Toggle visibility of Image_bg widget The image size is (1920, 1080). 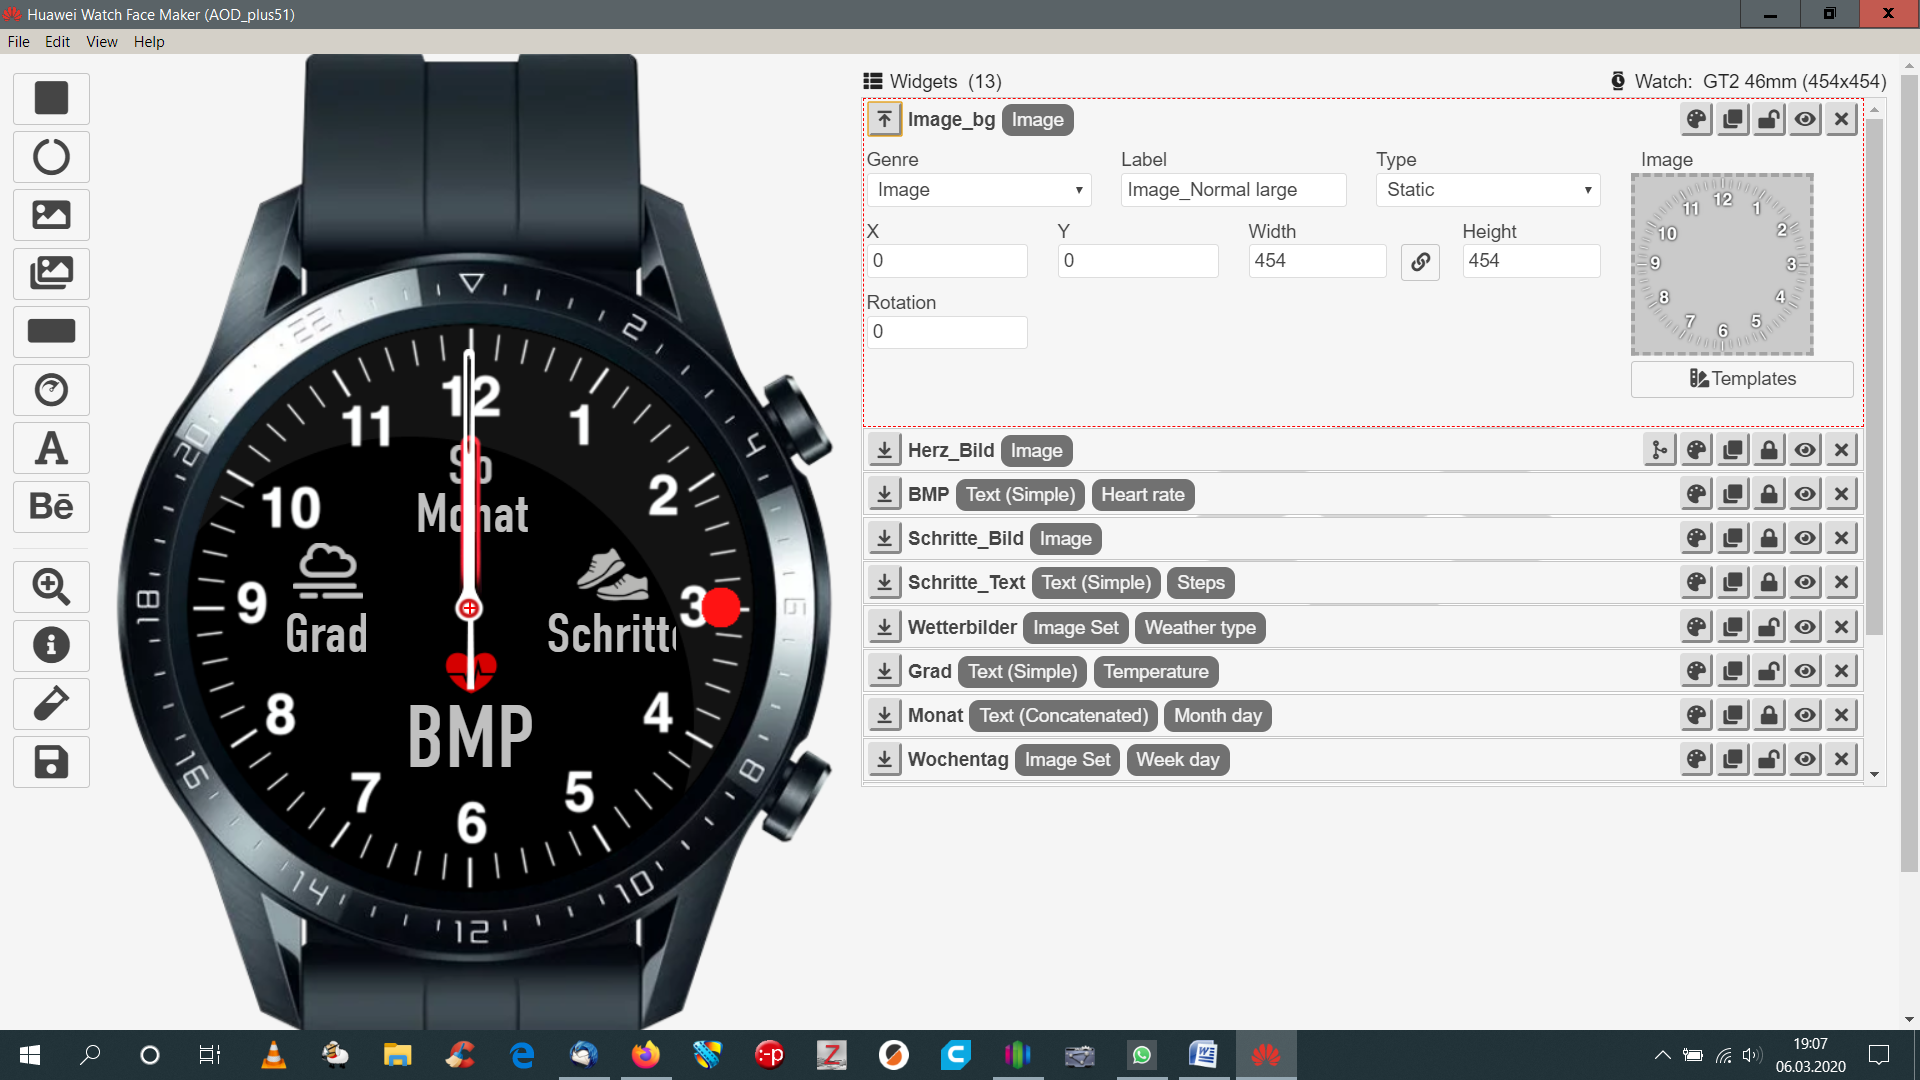click(x=1805, y=119)
